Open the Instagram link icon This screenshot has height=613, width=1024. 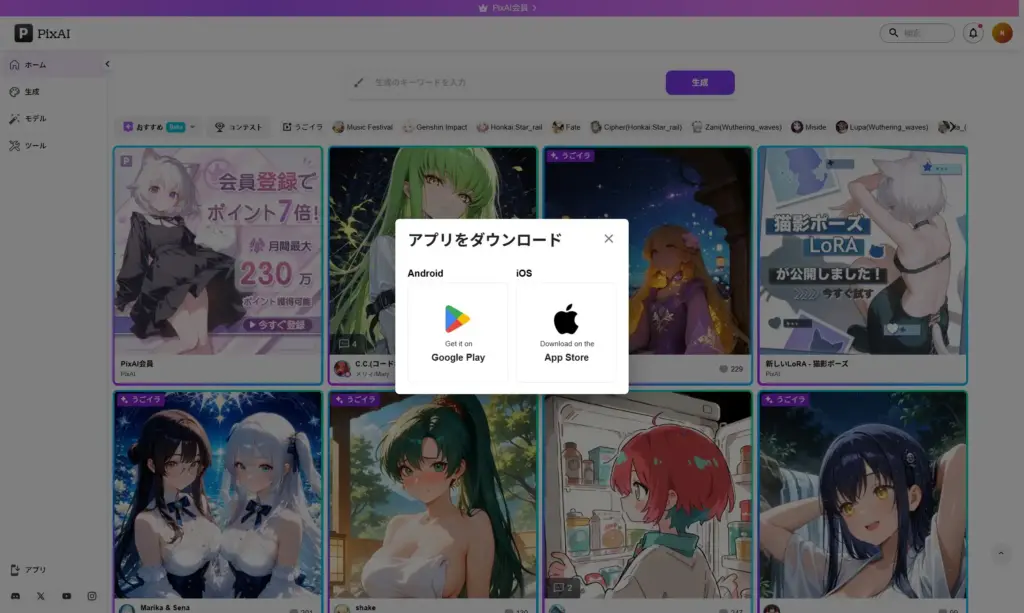click(x=92, y=596)
